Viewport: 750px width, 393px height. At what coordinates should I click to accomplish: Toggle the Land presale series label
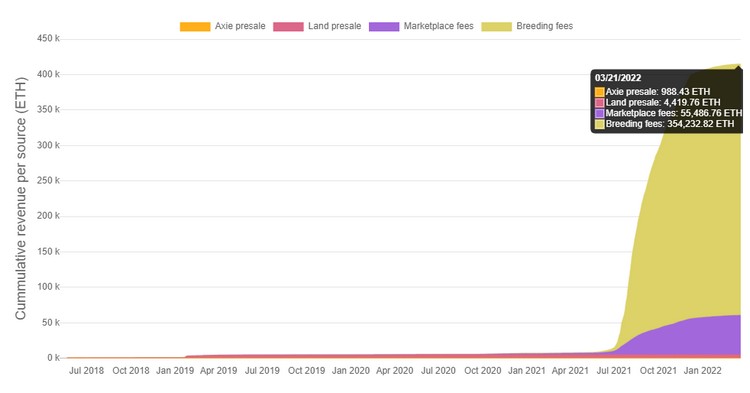pos(334,26)
